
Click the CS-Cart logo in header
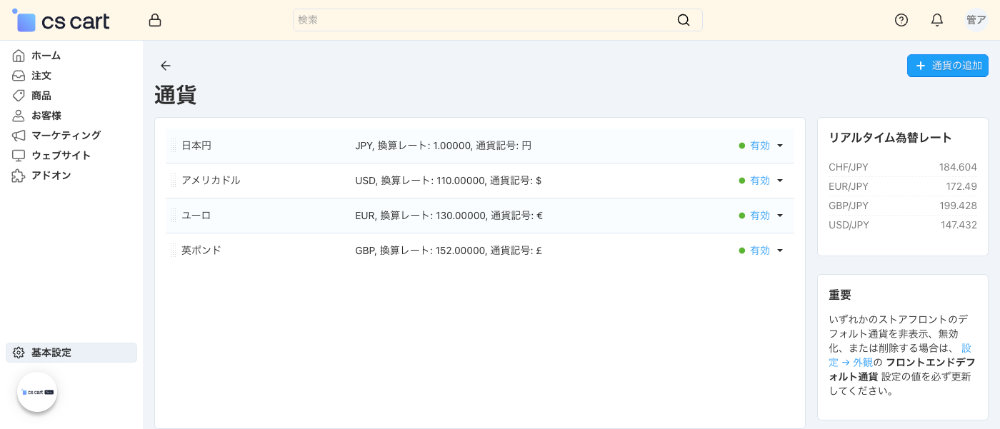click(x=62, y=20)
